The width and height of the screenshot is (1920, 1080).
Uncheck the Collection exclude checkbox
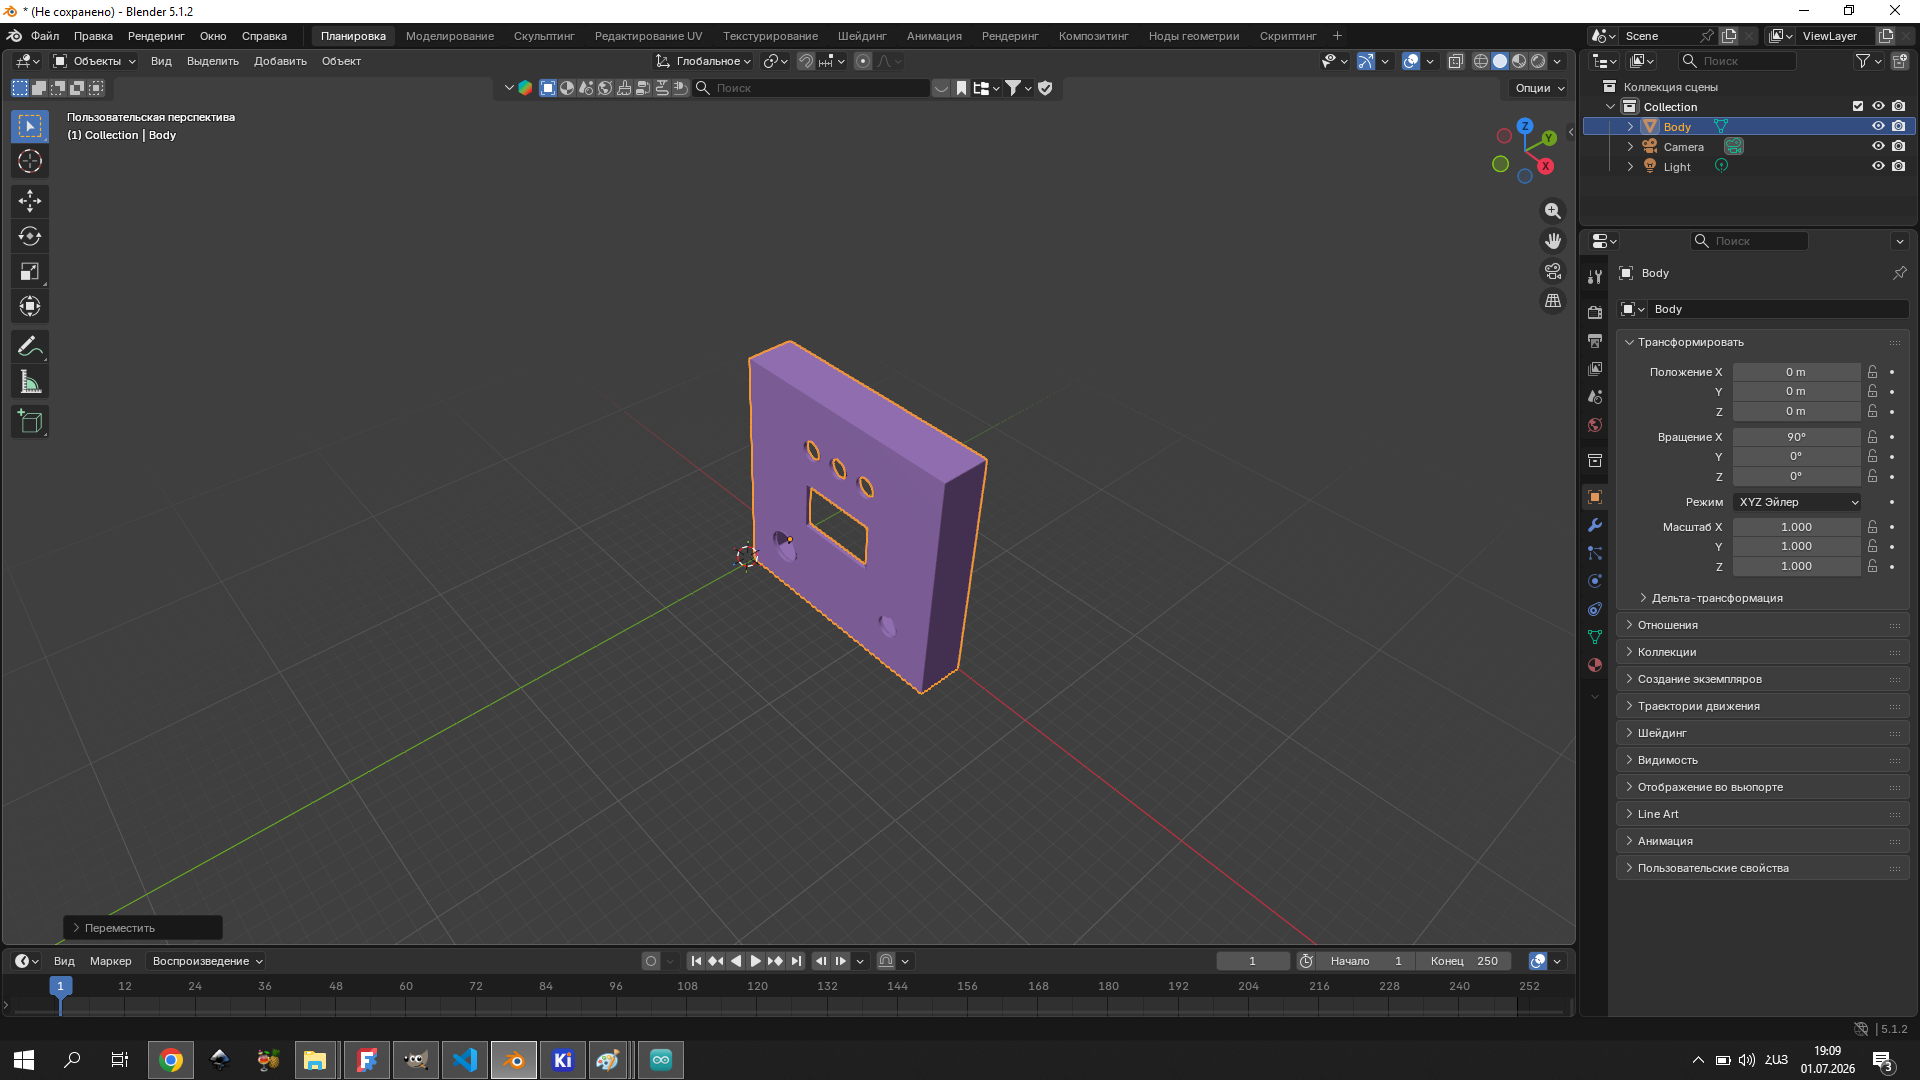click(x=1858, y=106)
